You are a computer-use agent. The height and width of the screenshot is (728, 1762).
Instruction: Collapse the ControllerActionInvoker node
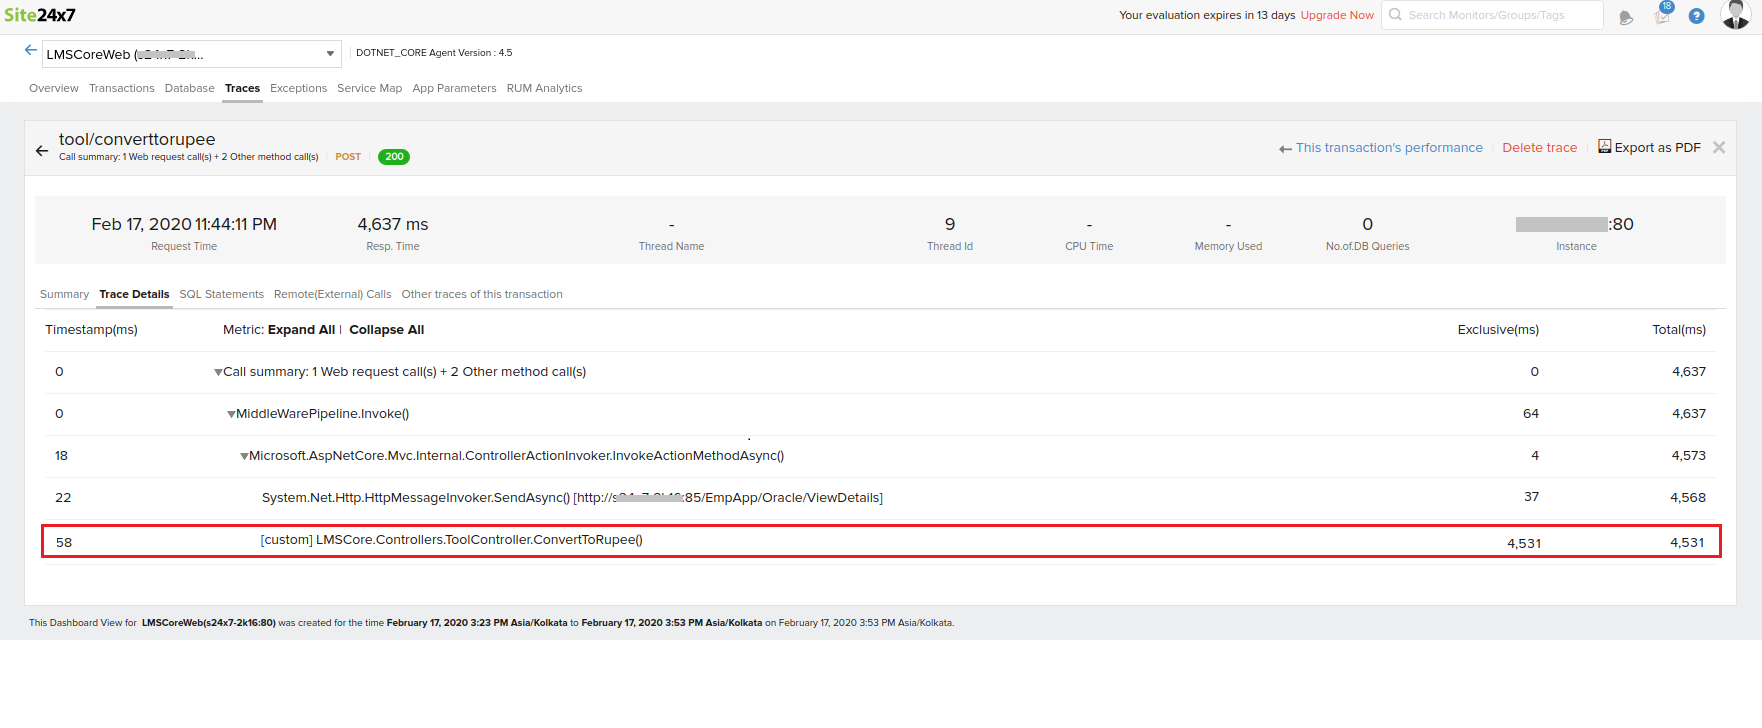coord(244,456)
